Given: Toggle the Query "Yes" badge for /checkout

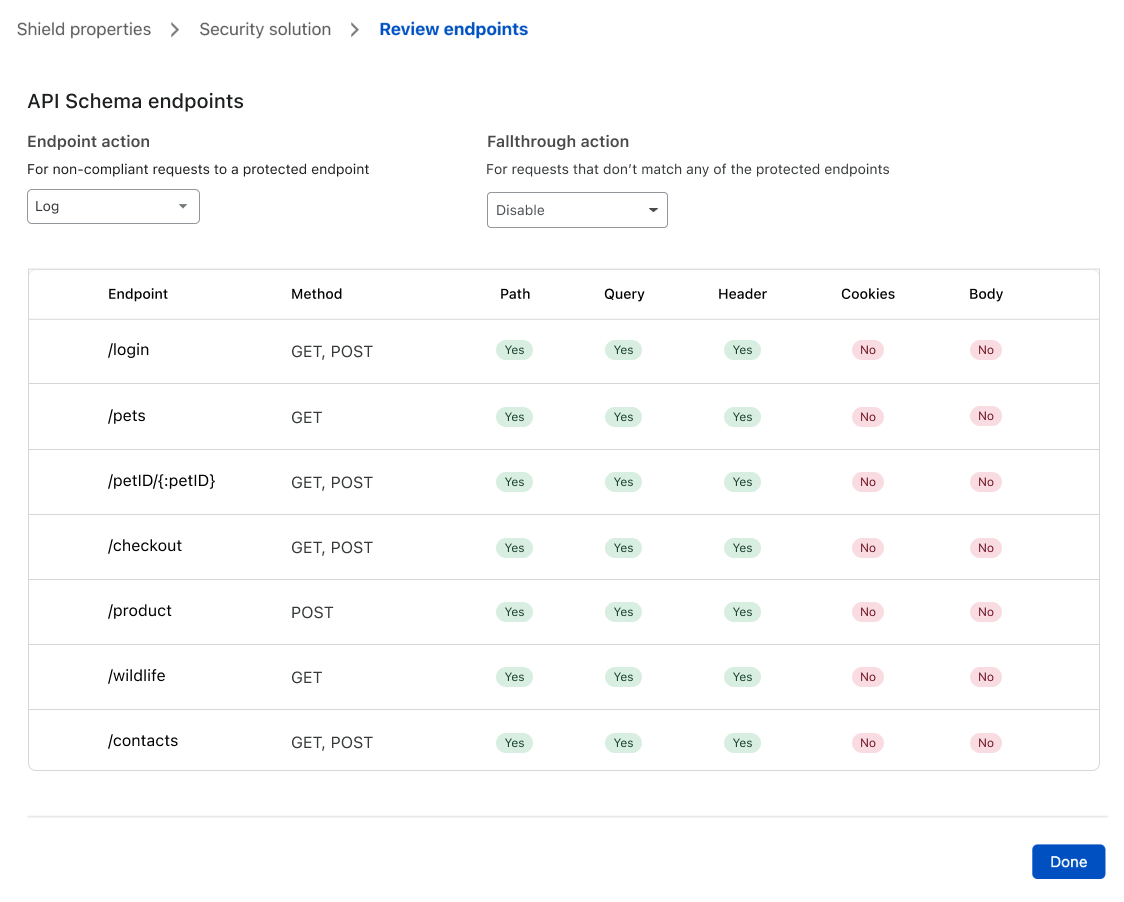Looking at the screenshot, I should tap(623, 547).
